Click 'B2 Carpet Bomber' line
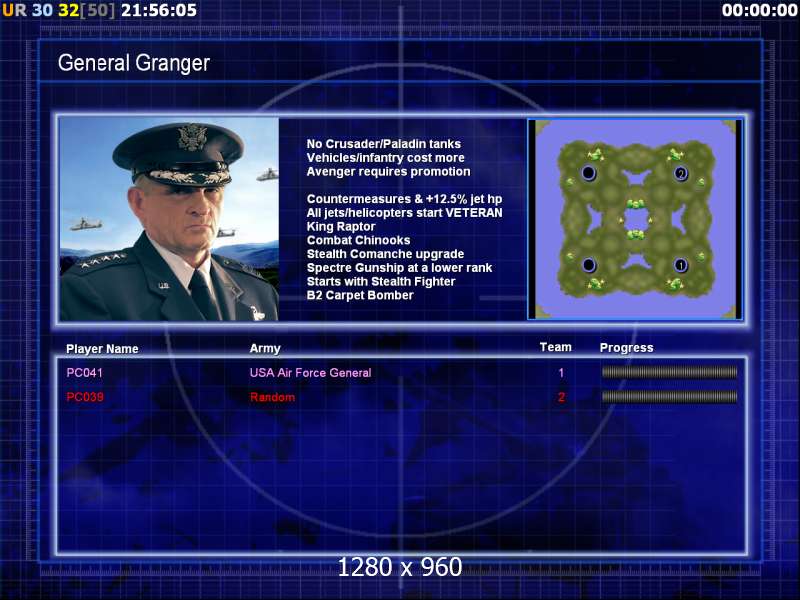The image size is (800, 600). (x=360, y=295)
